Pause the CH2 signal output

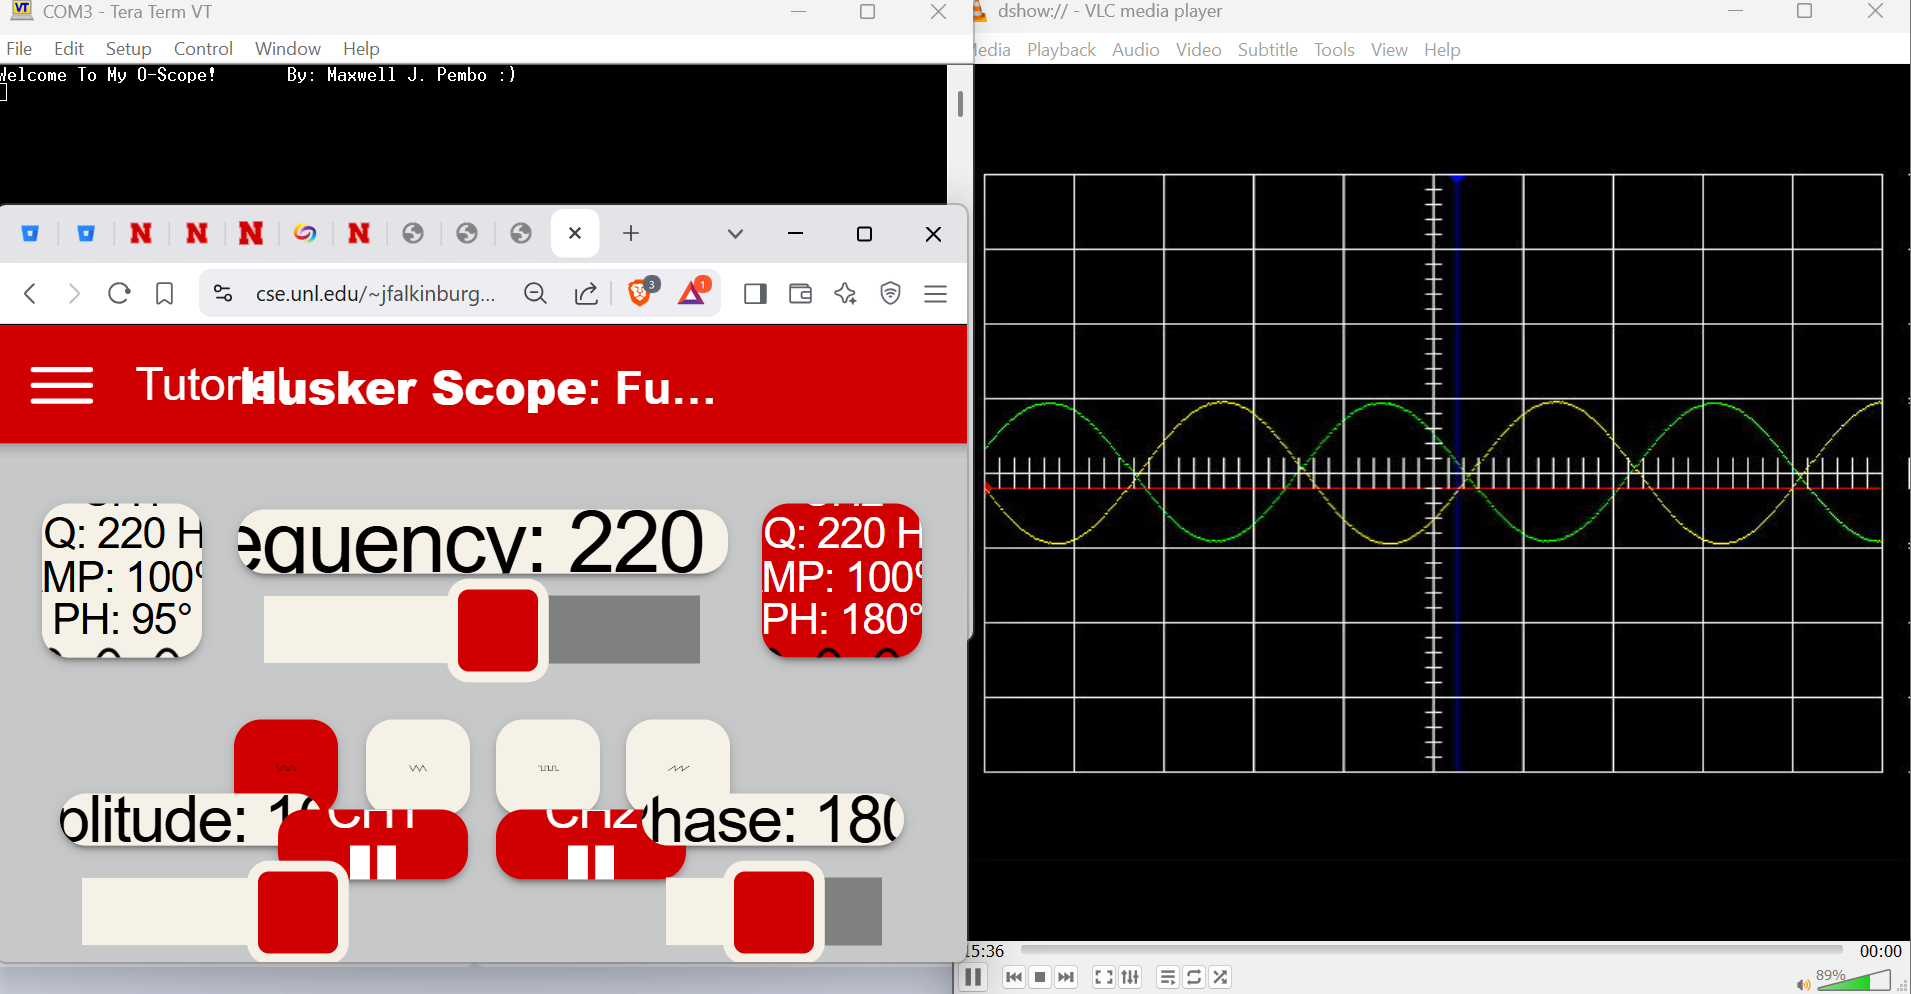point(590,845)
